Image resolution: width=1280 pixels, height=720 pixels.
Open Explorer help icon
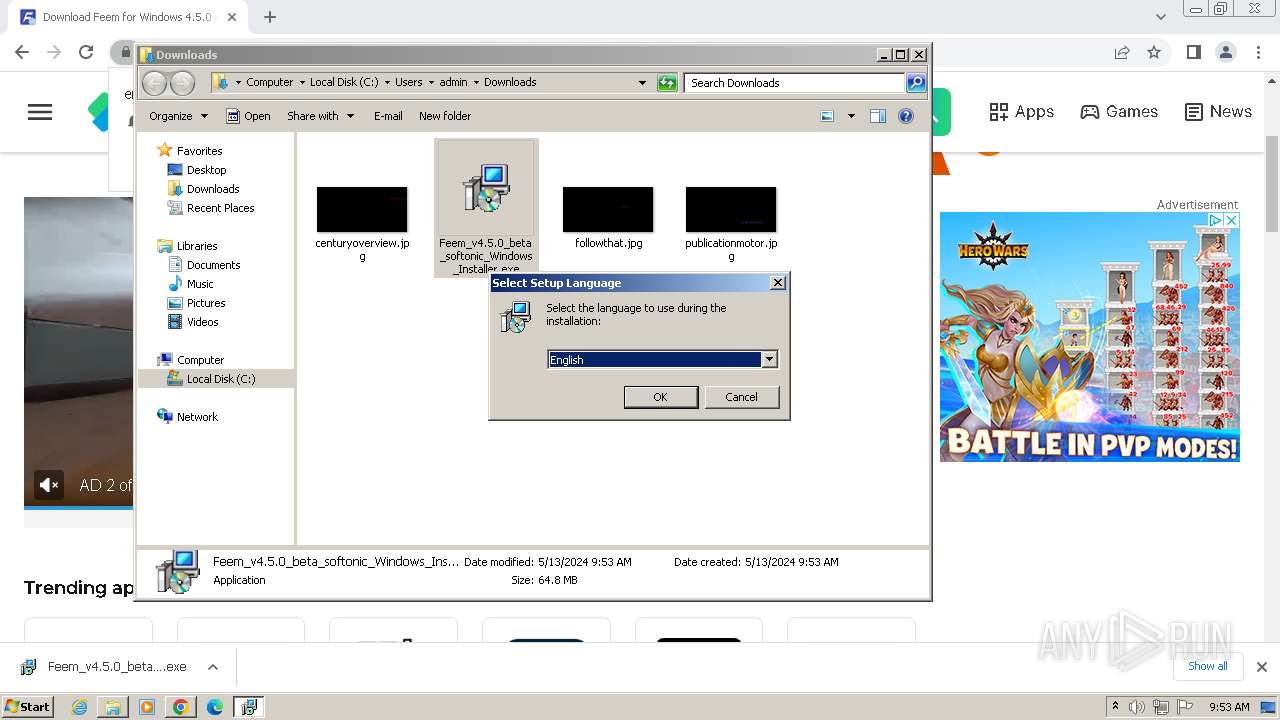(x=906, y=116)
